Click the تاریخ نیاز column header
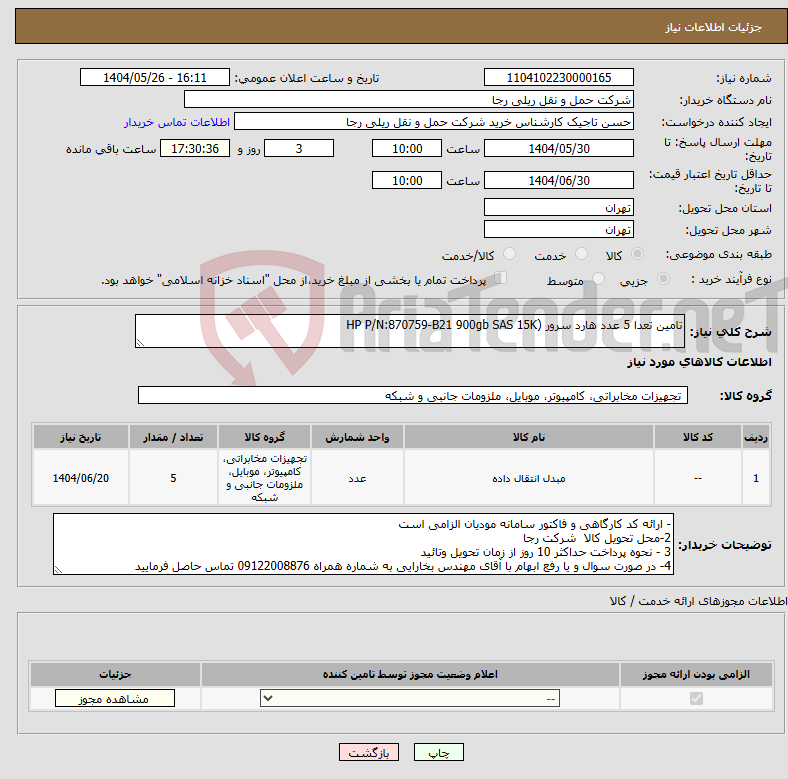 pyautogui.click(x=81, y=437)
